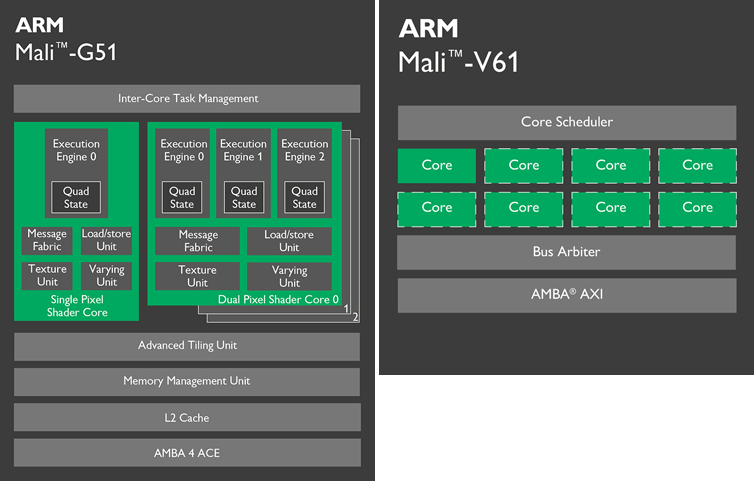Click Quad State under Dual Core's Execution Engine 0
This screenshot has height=481, width=754.
pyautogui.click(x=182, y=197)
